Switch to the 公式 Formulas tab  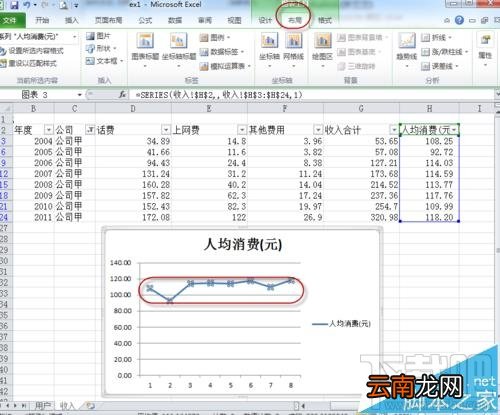pos(145,21)
